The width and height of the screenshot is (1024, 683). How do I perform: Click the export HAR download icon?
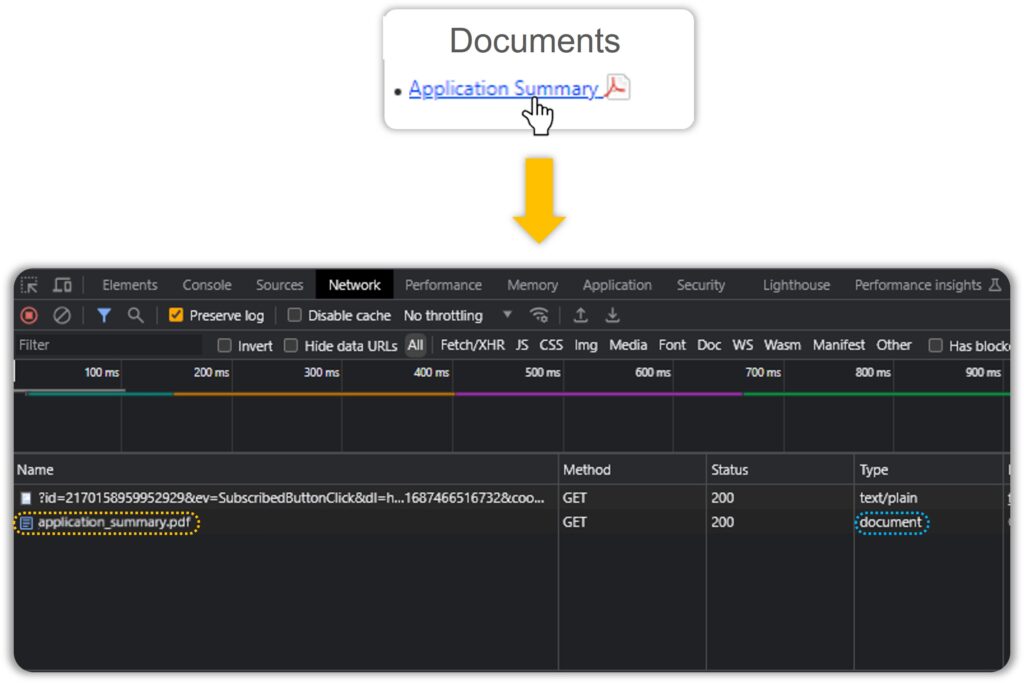tap(613, 315)
